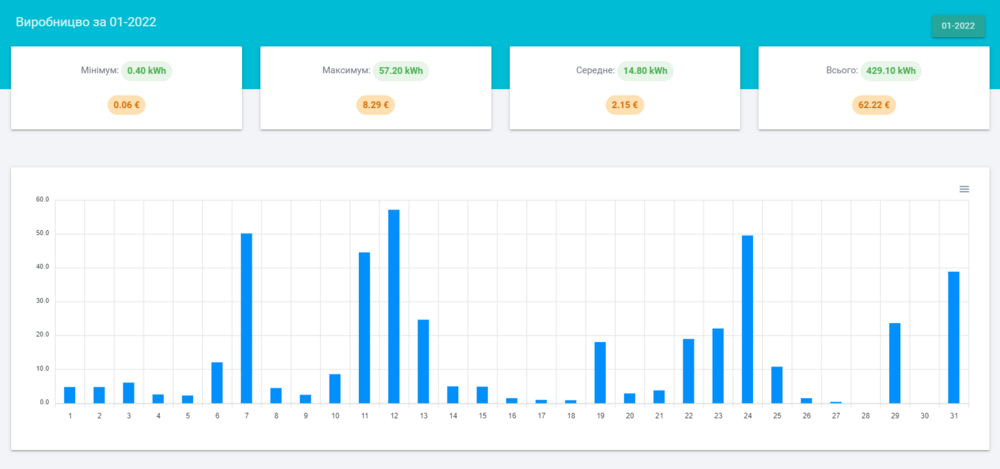Select the total 429.10 kWh badge

coord(891,71)
